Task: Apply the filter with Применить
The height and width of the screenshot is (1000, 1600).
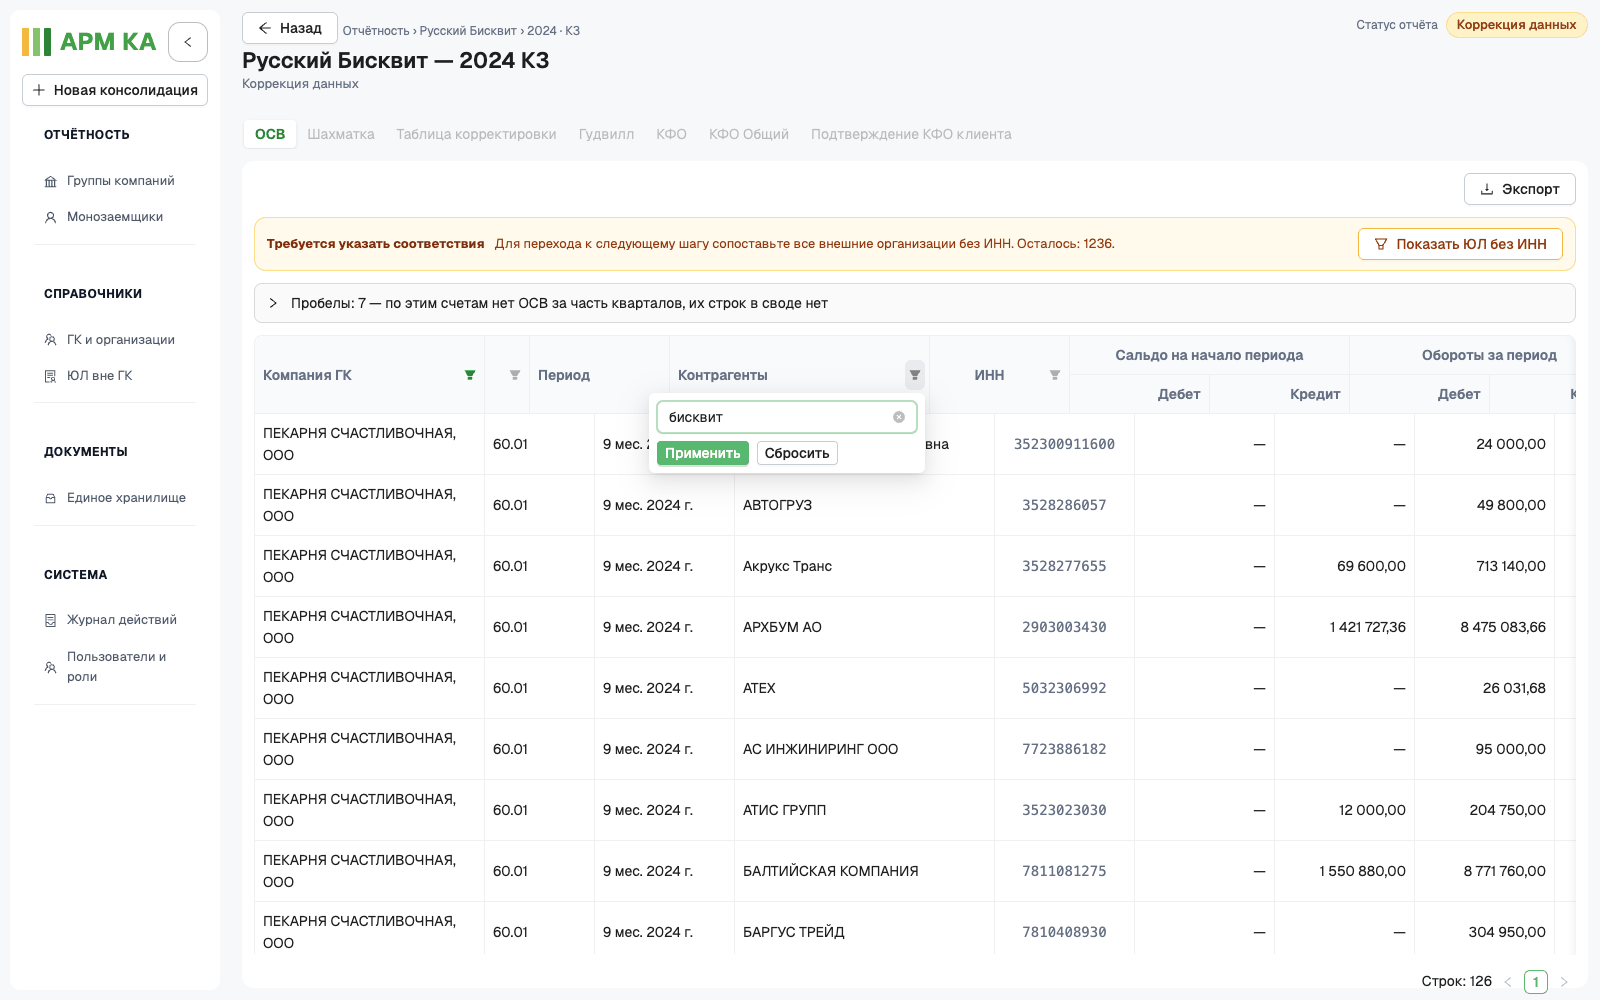Action: (703, 453)
